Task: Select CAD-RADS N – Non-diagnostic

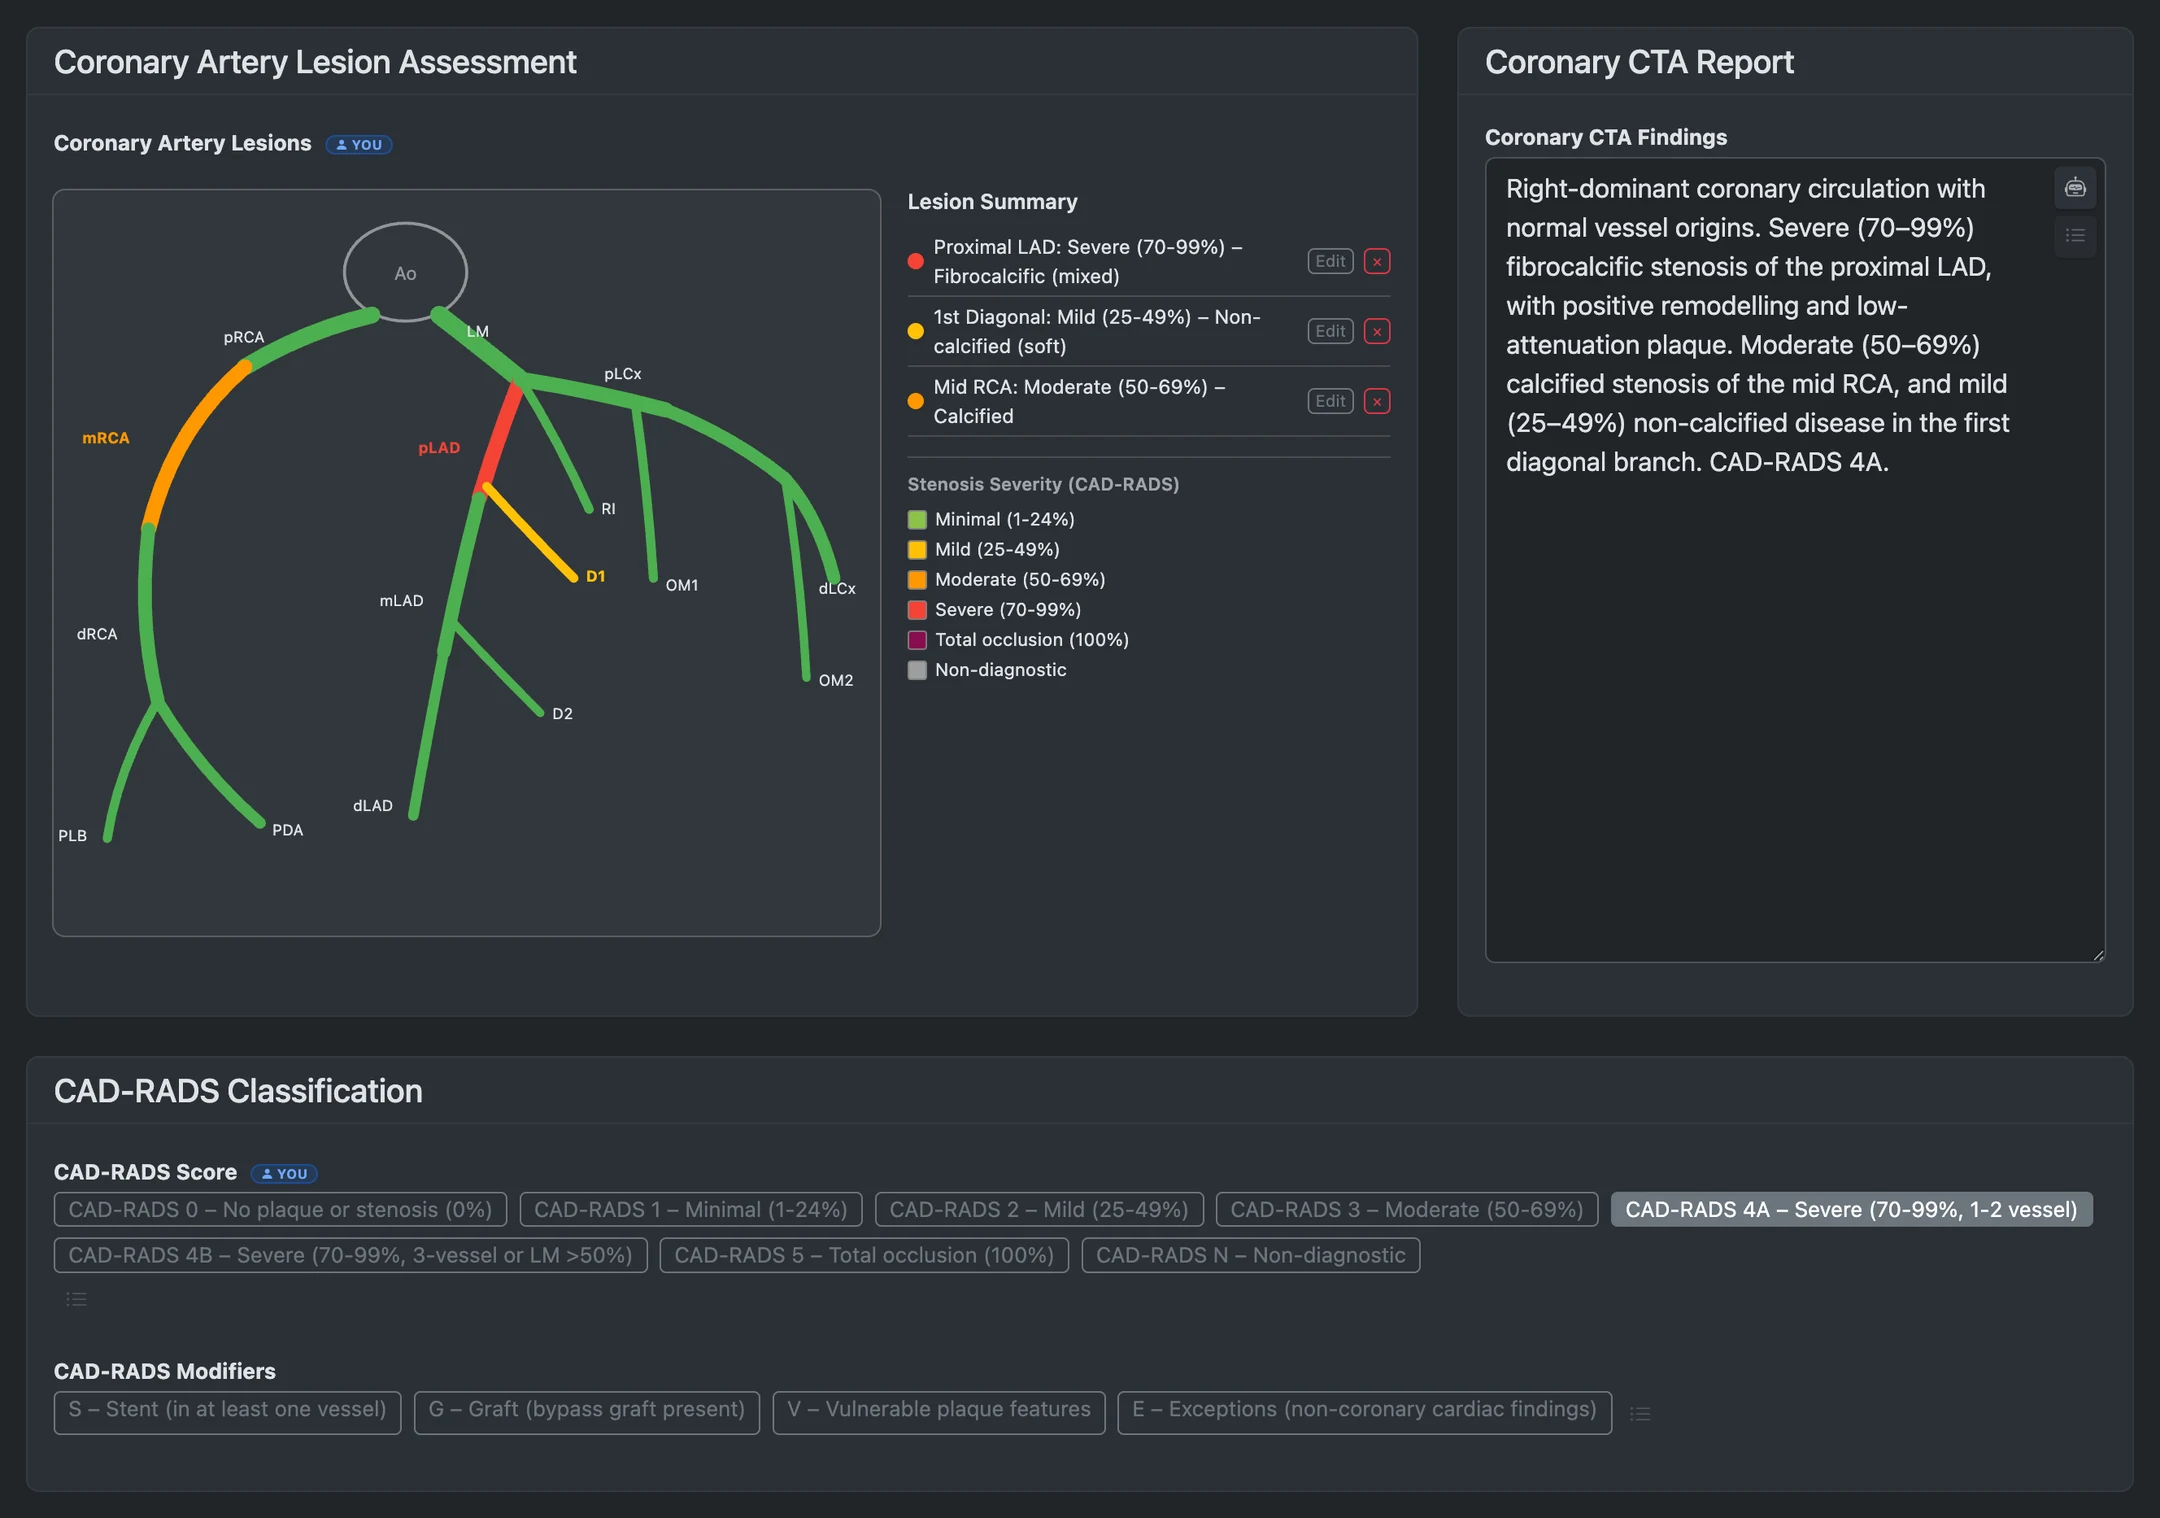Action: 1251,1255
